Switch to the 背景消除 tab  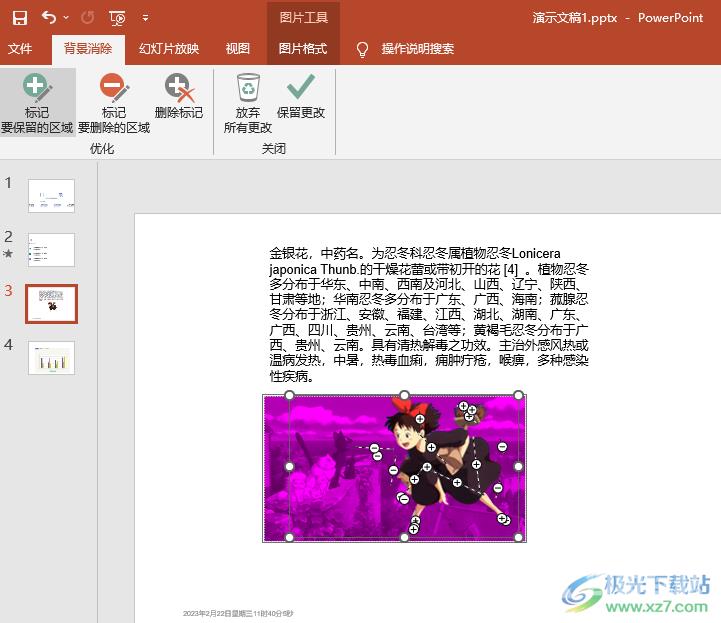(88, 48)
